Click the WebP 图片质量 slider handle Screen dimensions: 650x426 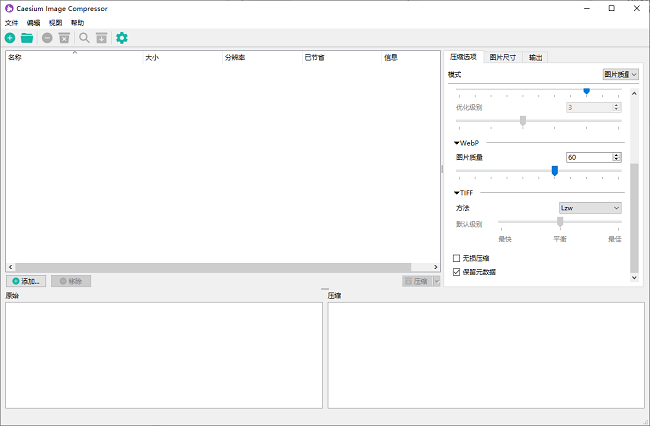pyautogui.click(x=554, y=171)
